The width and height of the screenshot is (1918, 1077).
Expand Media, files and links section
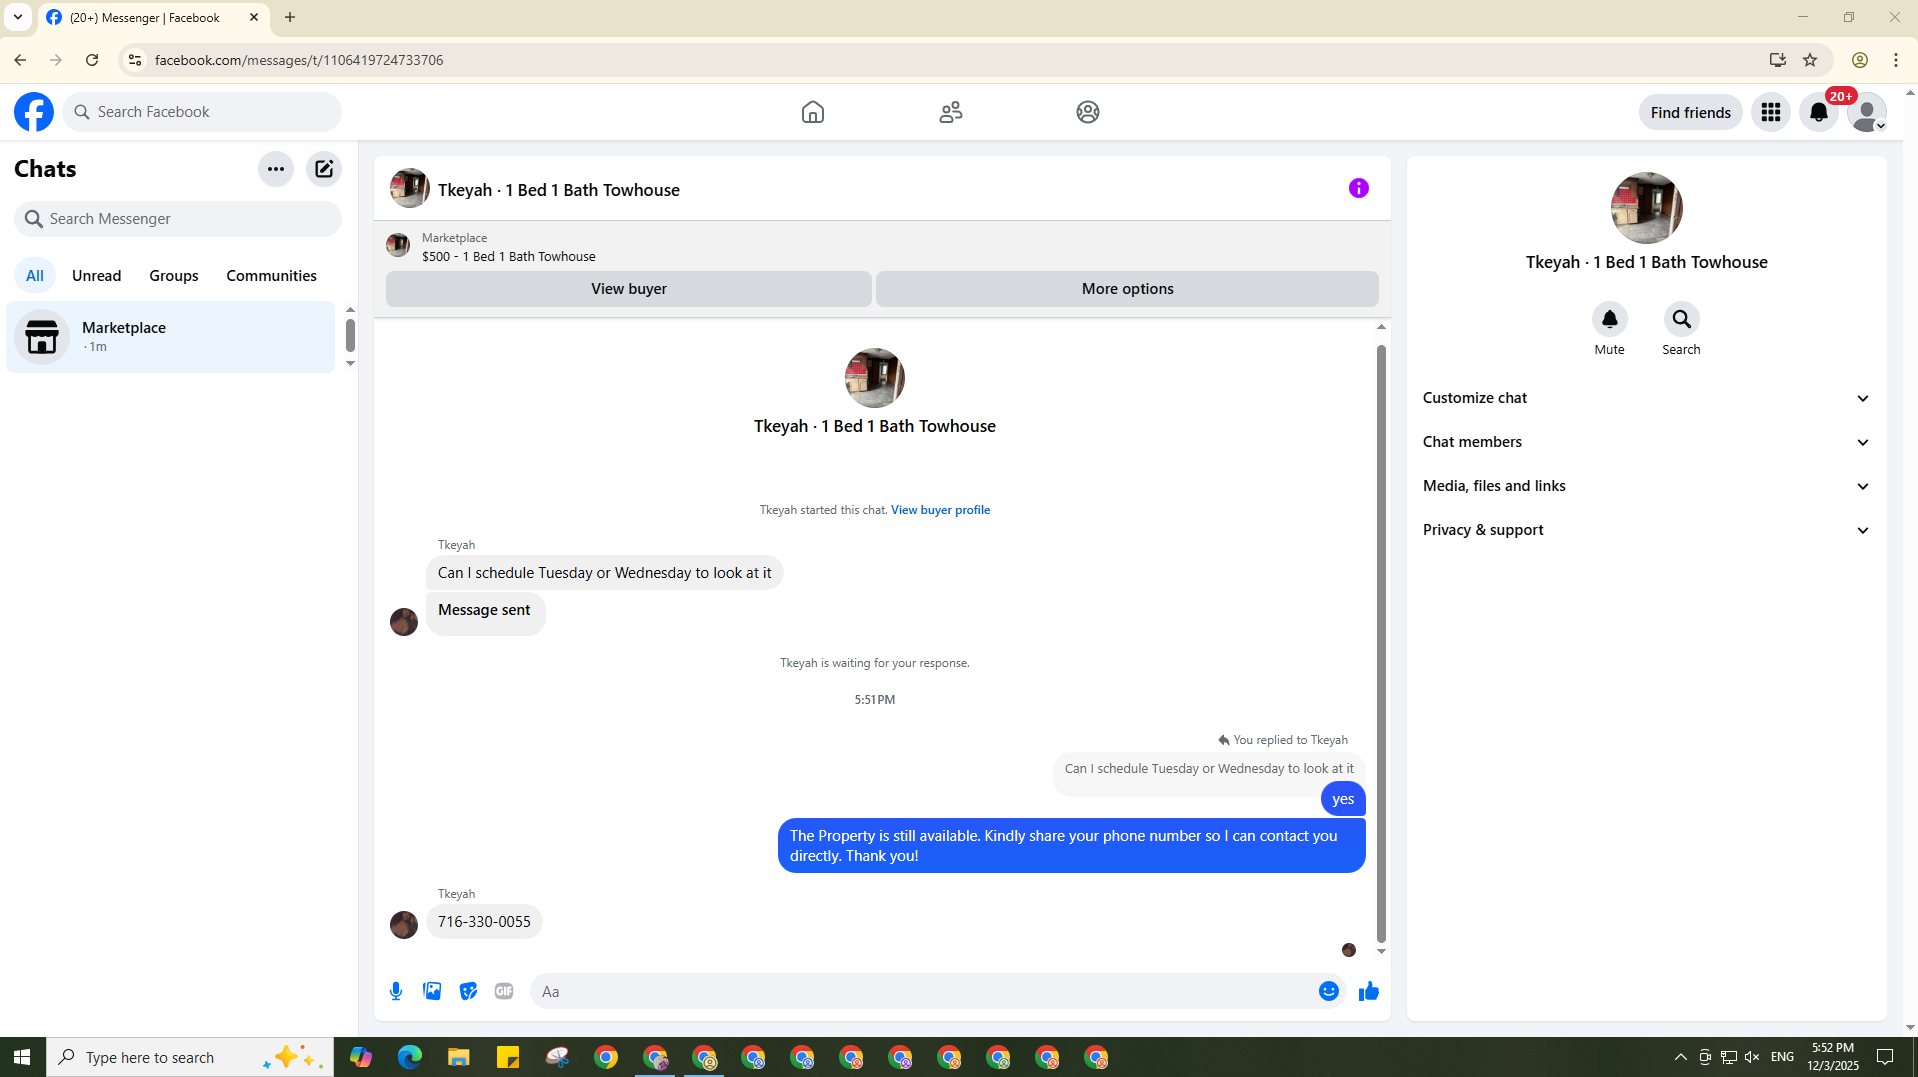click(1646, 486)
